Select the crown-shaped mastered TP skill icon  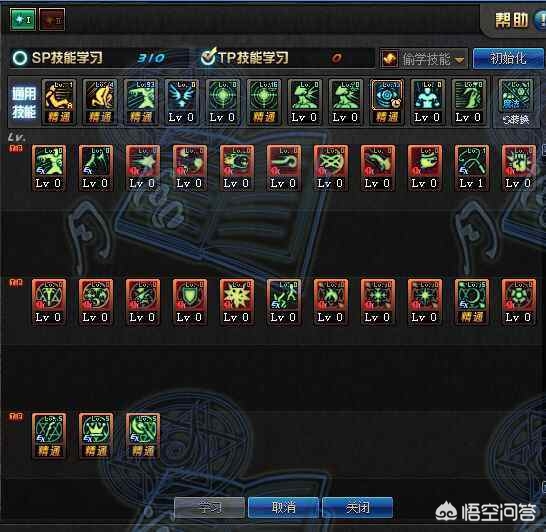(96, 436)
